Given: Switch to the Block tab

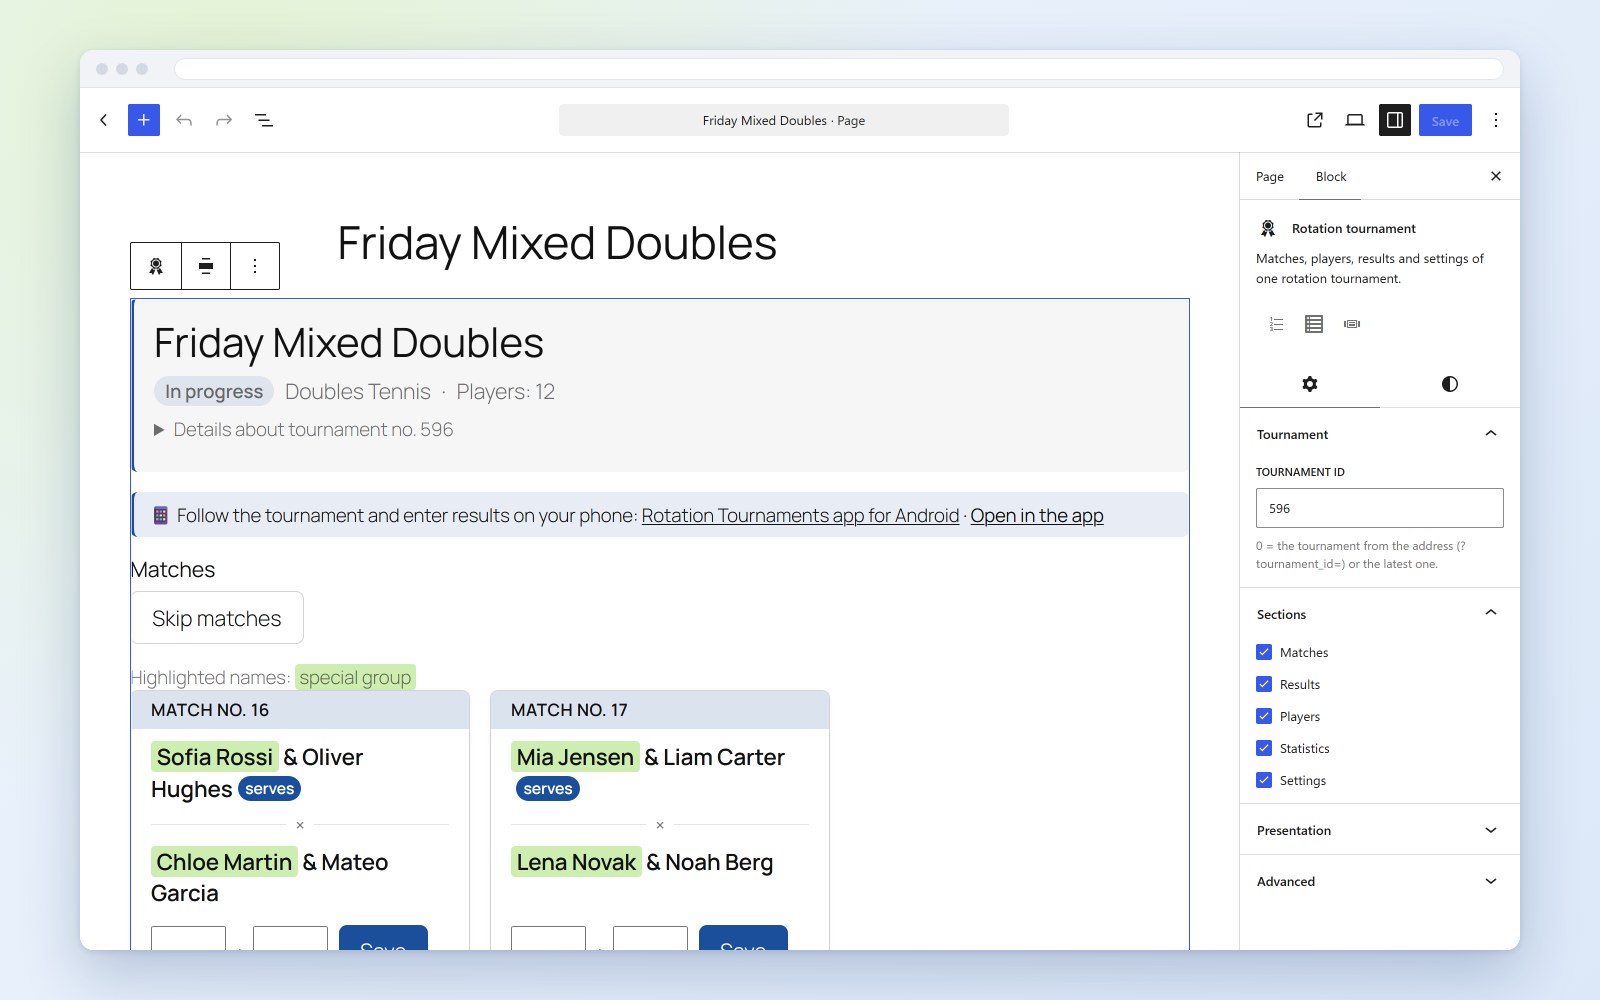Looking at the screenshot, I should click(1331, 177).
